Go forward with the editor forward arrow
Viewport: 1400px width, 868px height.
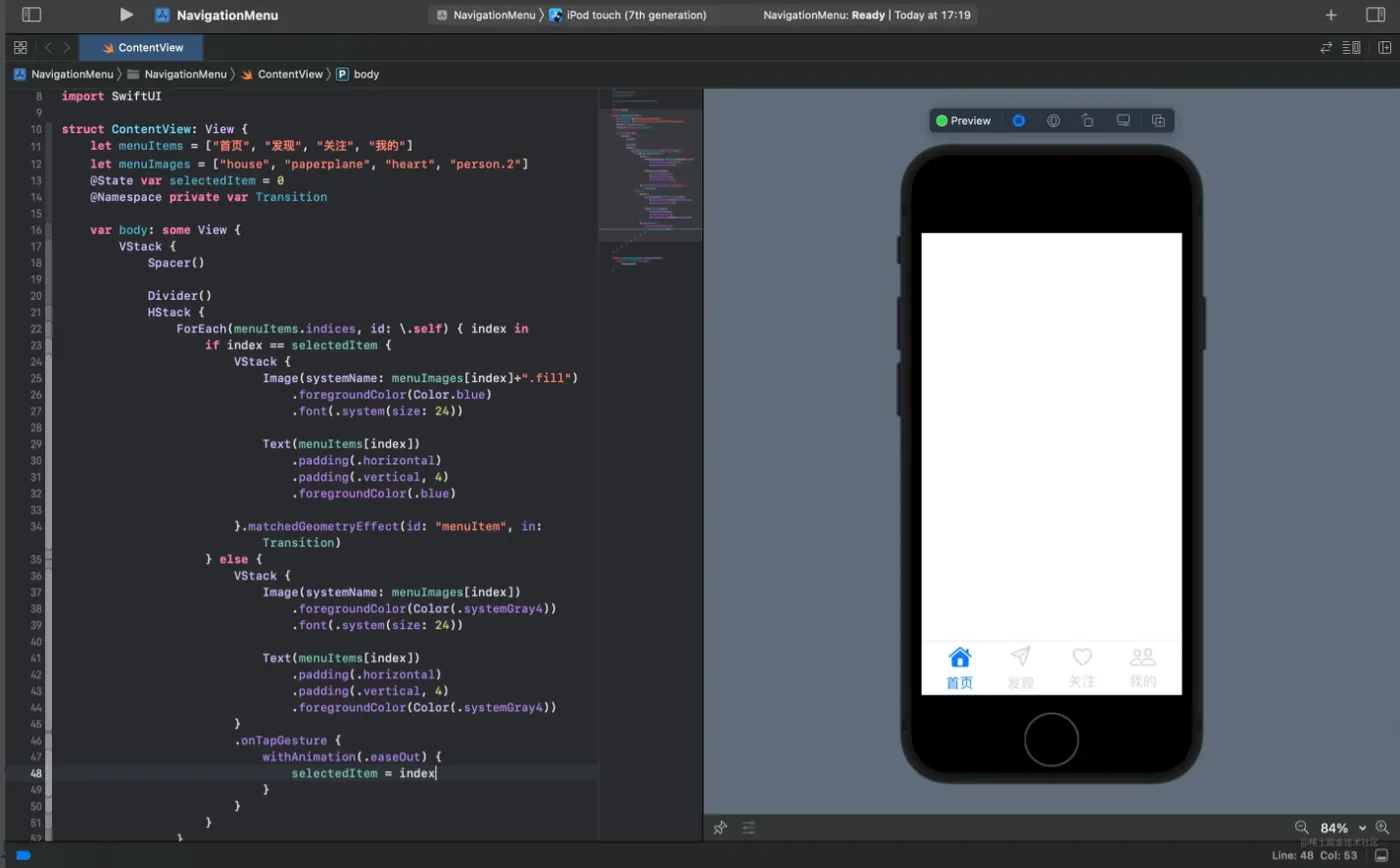coord(67,47)
